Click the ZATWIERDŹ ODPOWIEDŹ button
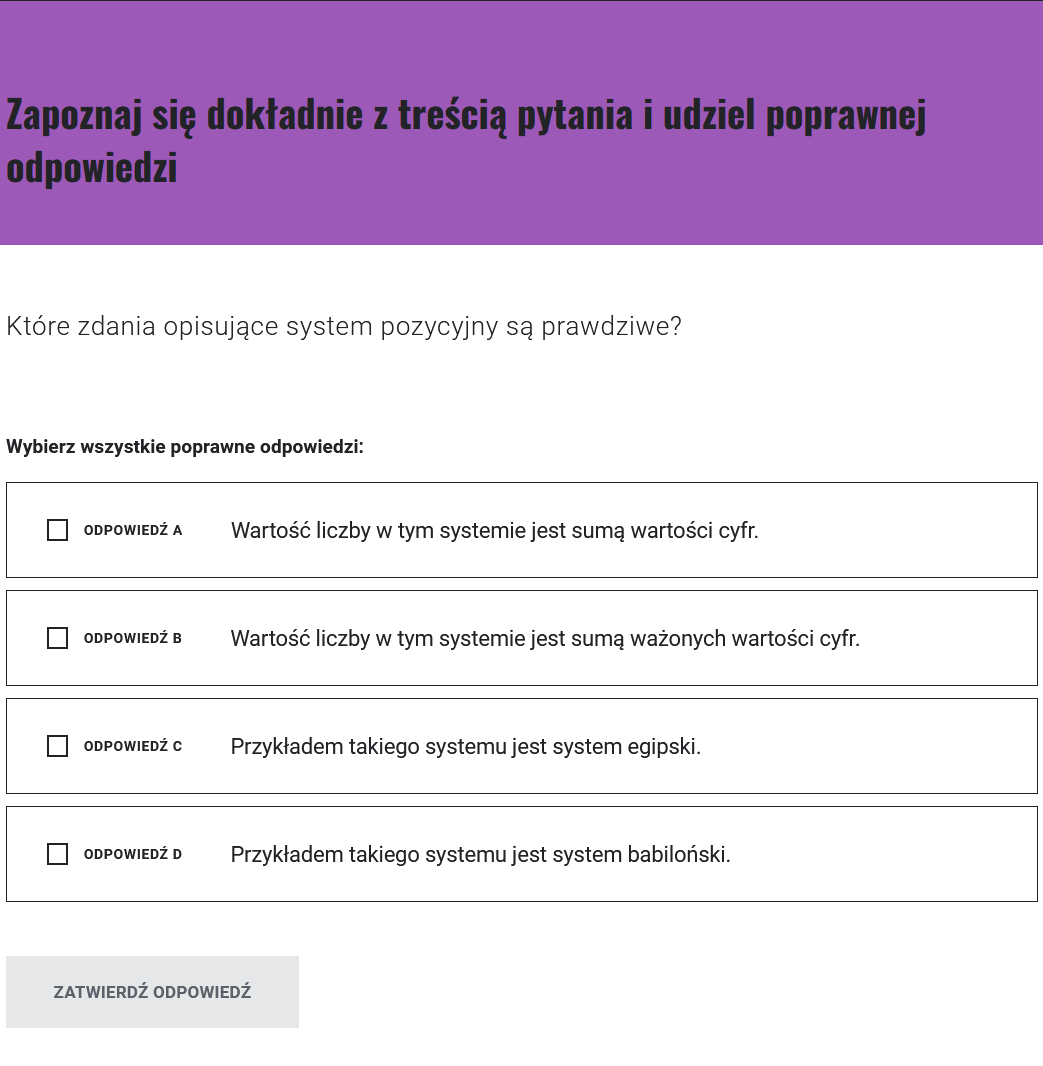 pyautogui.click(x=152, y=991)
